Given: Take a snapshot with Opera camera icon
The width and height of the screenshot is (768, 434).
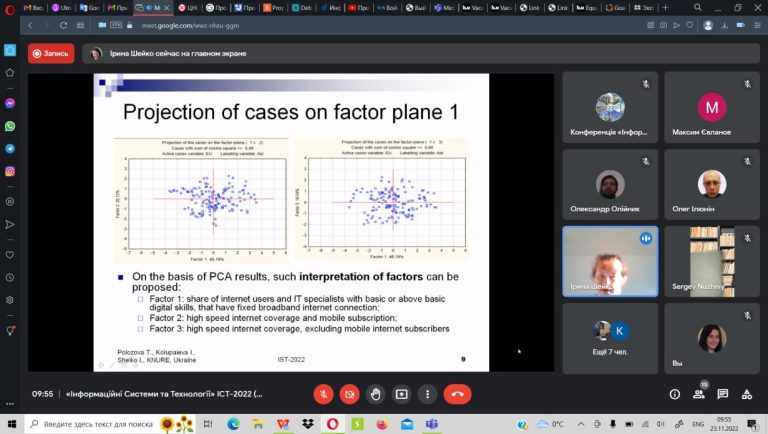Looking at the screenshot, I should (663, 25).
